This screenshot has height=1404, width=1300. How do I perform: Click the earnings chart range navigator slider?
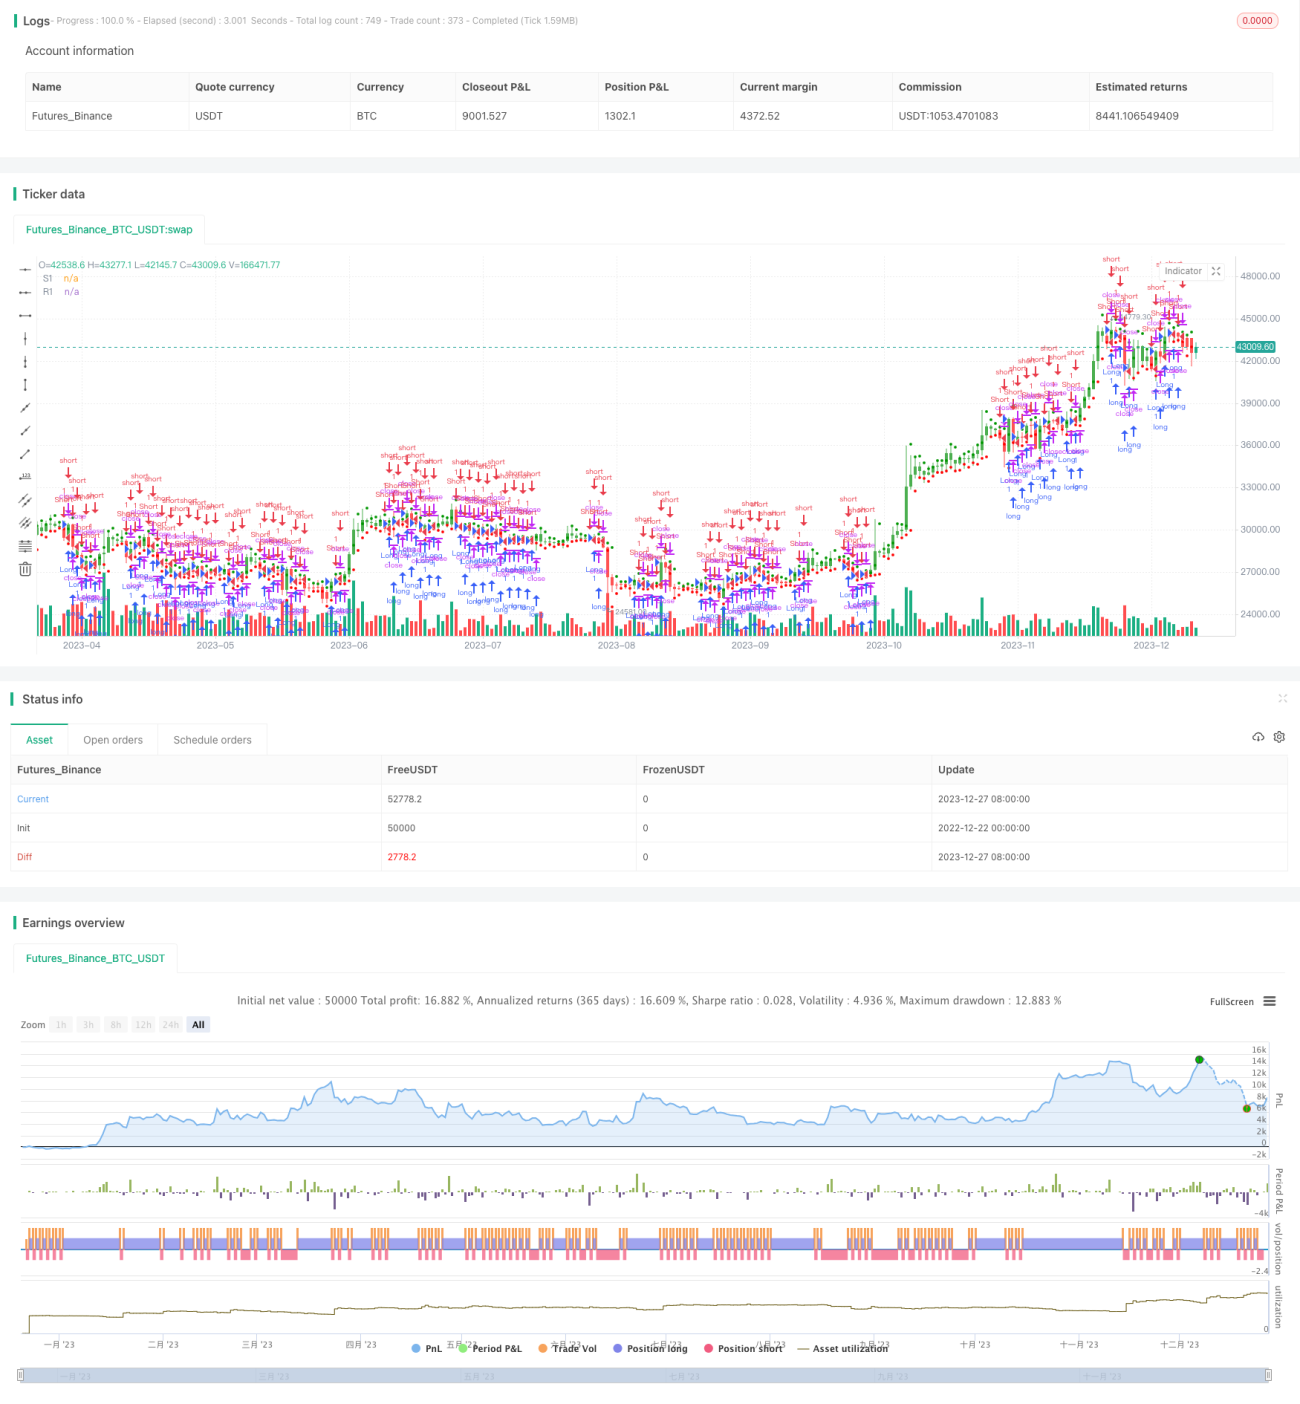pyautogui.click(x=645, y=1376)
